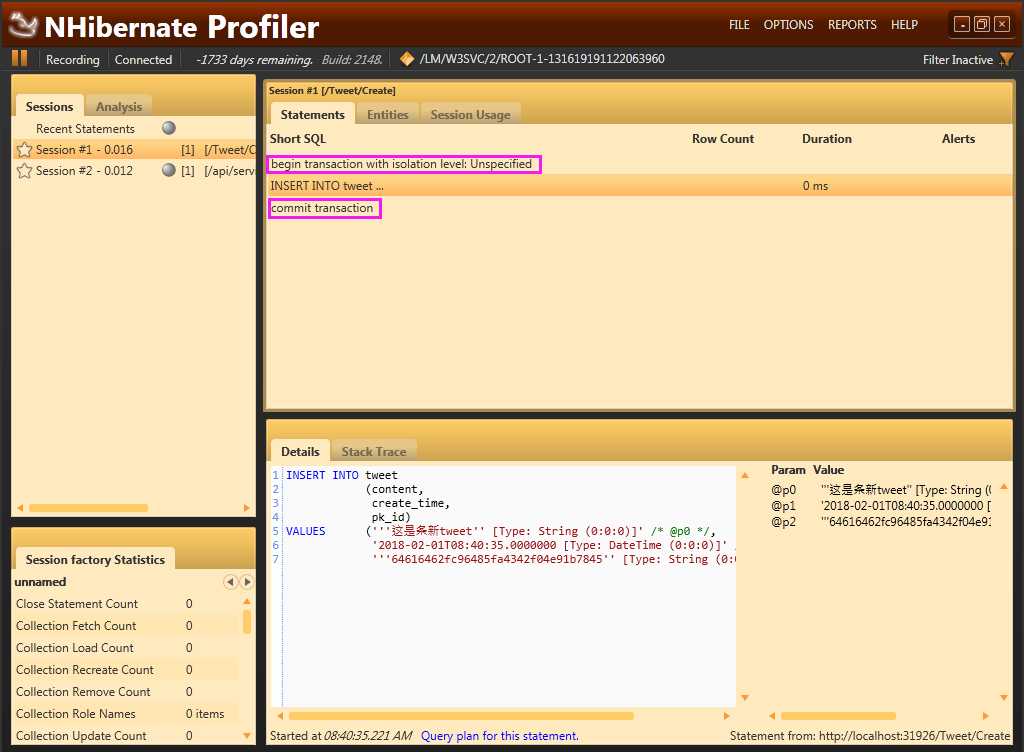Open the Session Usage tab
The width and height of the screenshot is (1024, 752).
point(470,114)
